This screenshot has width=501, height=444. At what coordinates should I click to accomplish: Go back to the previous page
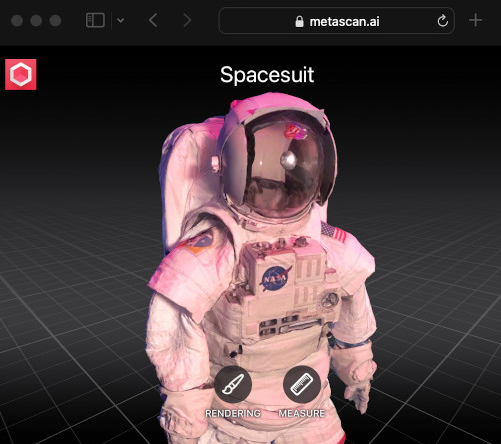[x=153, y=21]
